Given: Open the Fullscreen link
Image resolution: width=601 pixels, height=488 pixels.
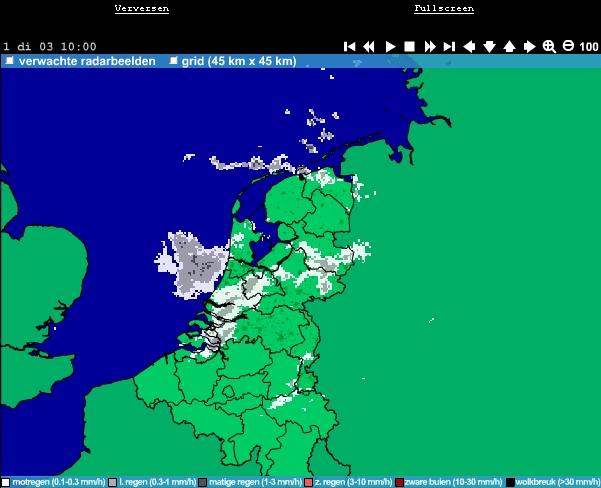Looking at the screenshot, I should 444,8.
